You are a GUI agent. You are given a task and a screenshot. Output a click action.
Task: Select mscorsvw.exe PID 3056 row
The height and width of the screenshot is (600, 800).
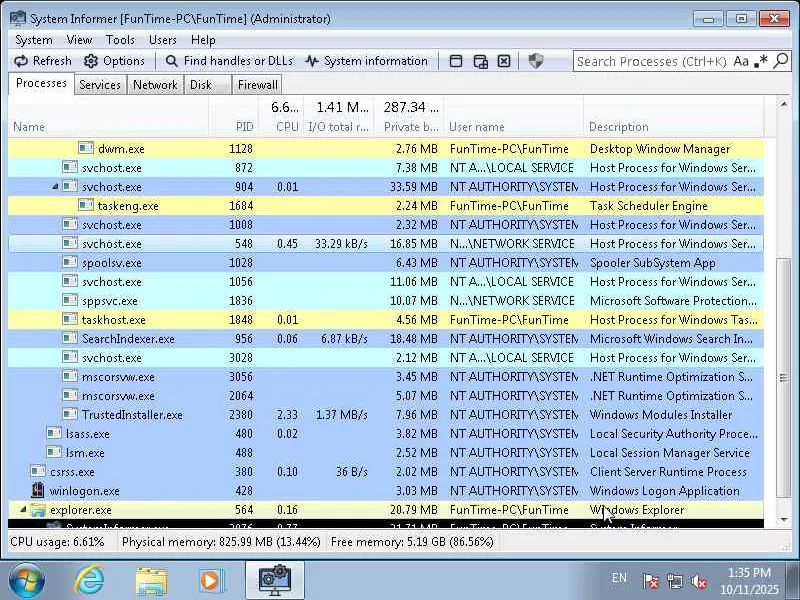pos(386,377)
